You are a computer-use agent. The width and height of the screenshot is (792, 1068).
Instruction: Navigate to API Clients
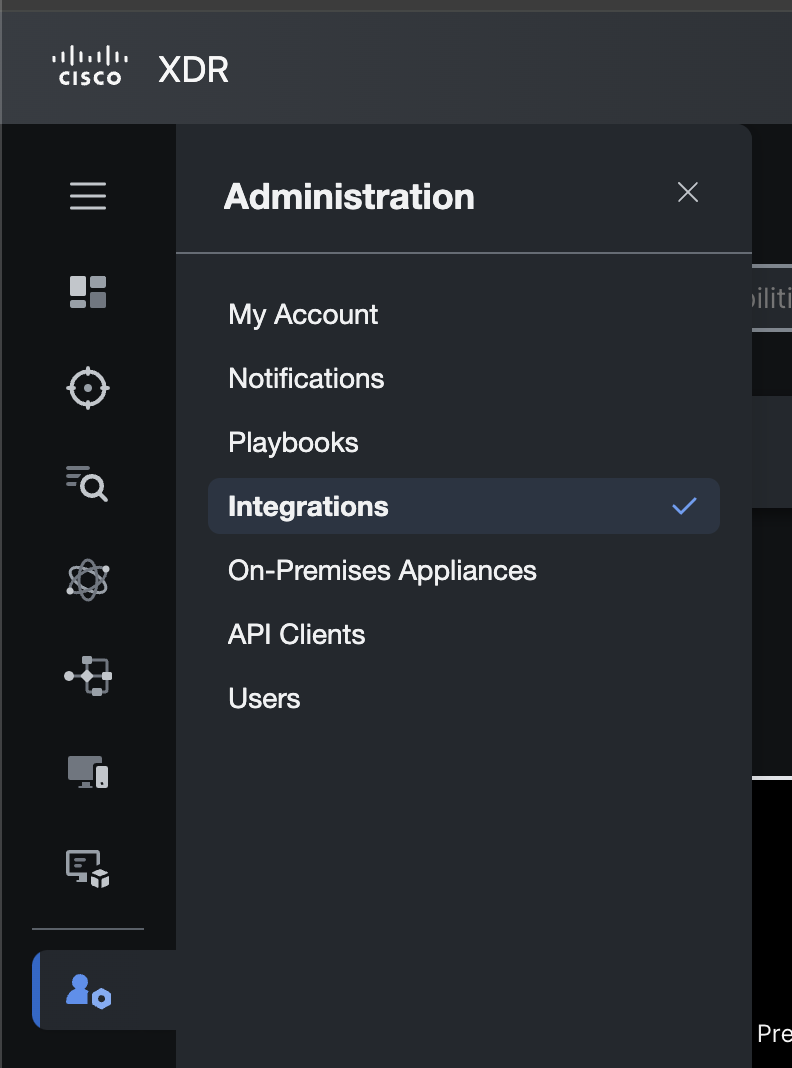297,634
